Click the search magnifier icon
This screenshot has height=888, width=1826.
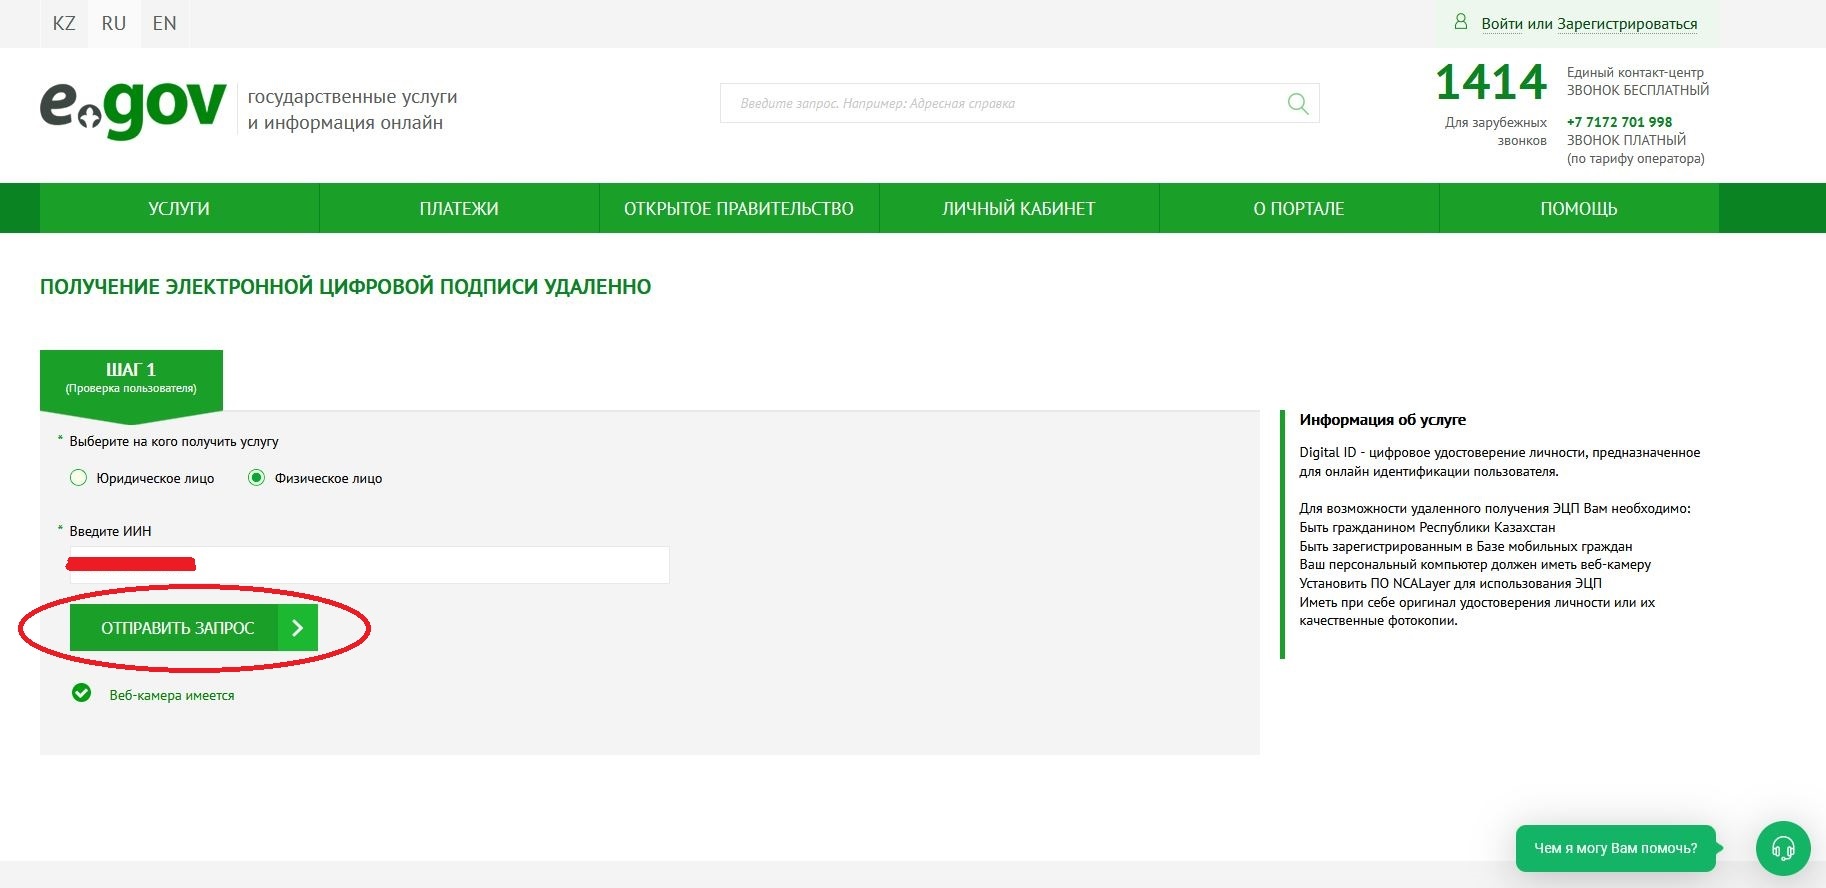[1298, 103]
